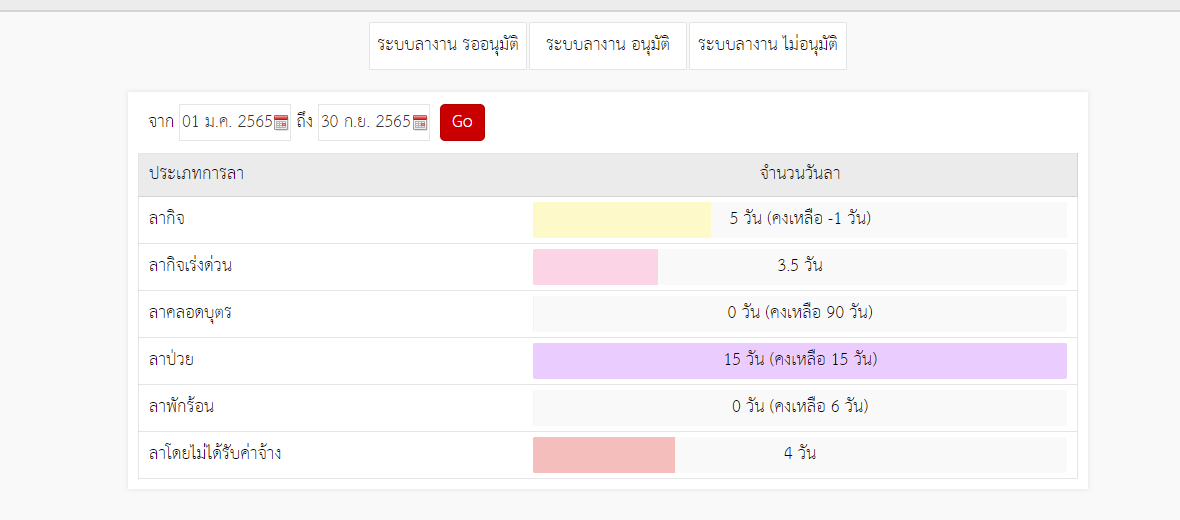Click the 0 วัน (คงเหลือ 6 วัน) bar

(x=800, y=408)
